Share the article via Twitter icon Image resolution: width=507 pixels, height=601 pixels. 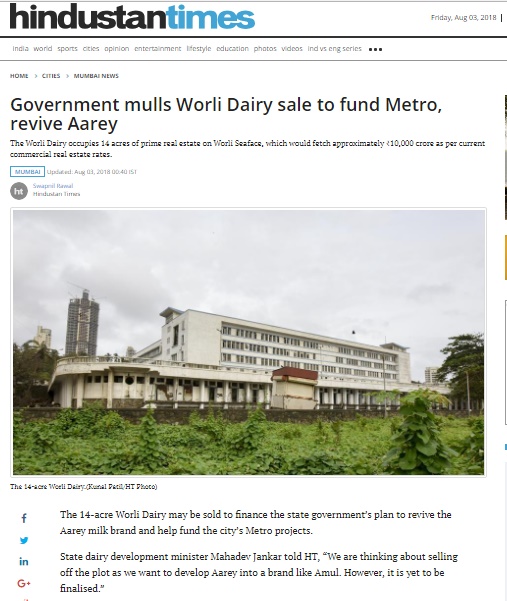tap(24, 540)
